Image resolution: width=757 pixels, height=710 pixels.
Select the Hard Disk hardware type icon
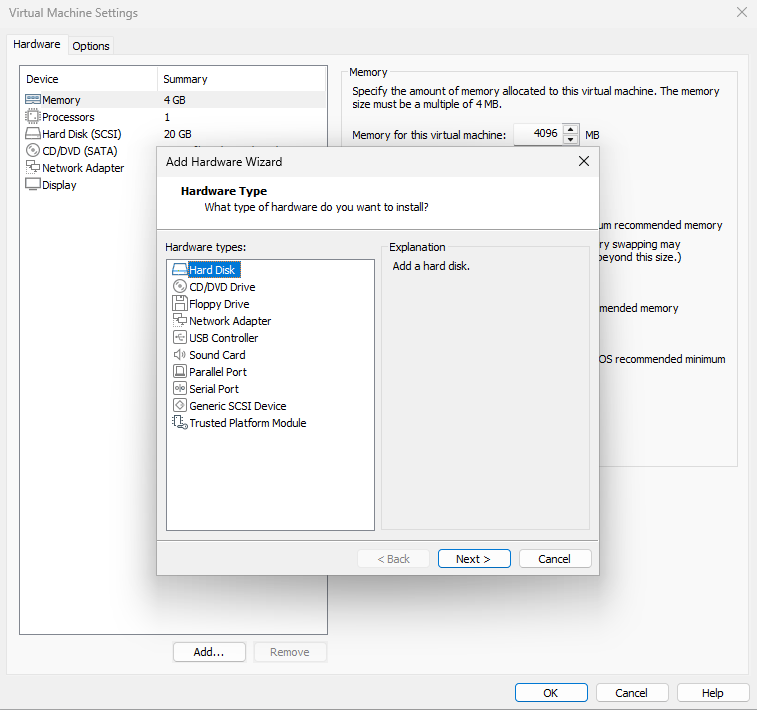tap(180, 270)
